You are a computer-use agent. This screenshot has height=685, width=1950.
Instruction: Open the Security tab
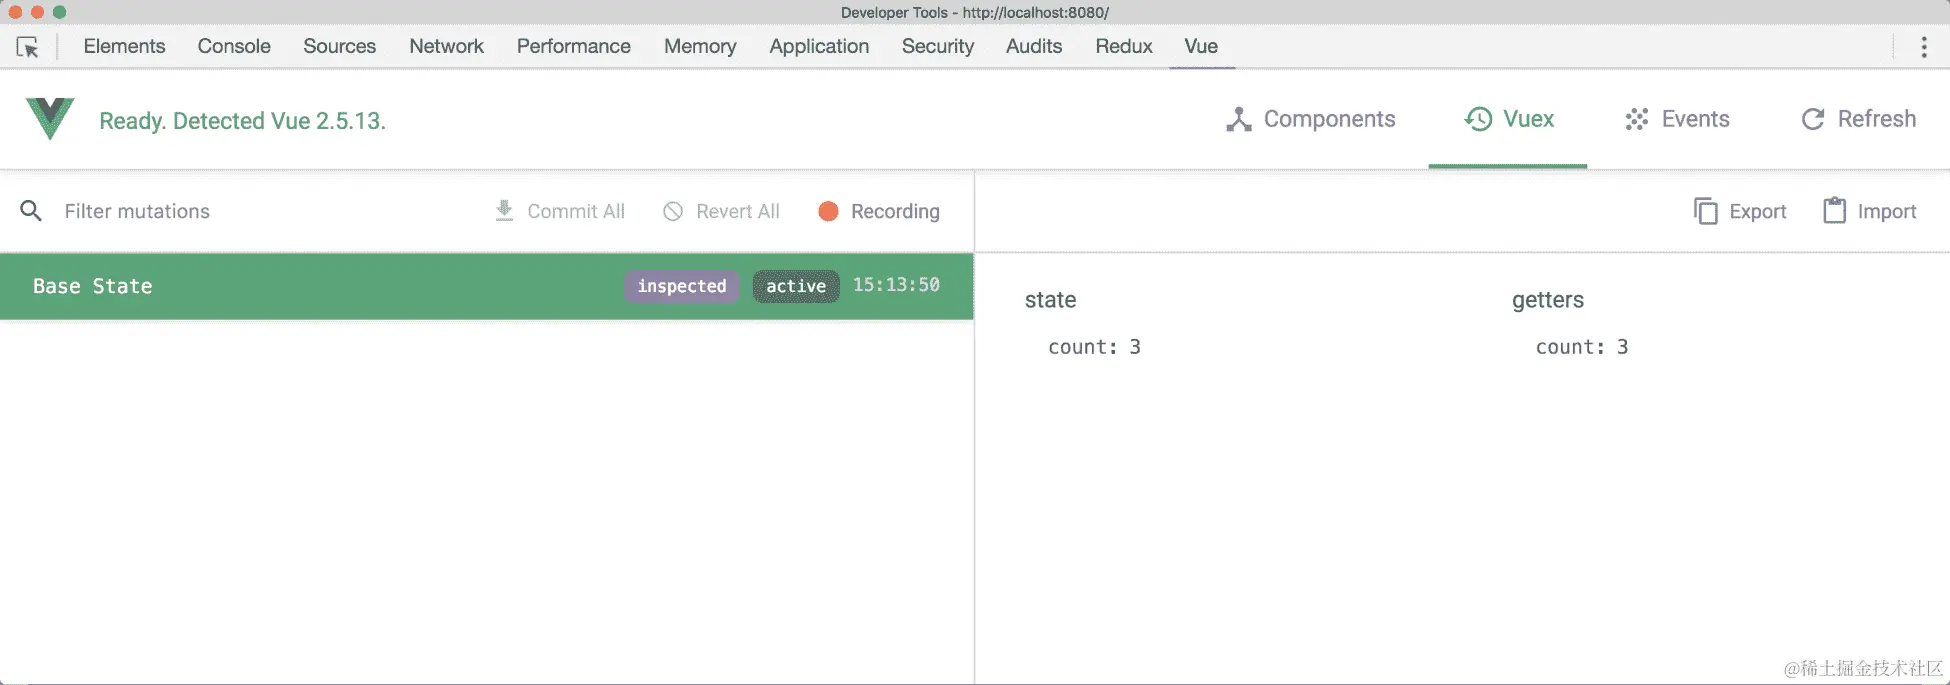(x=938, y=46)
